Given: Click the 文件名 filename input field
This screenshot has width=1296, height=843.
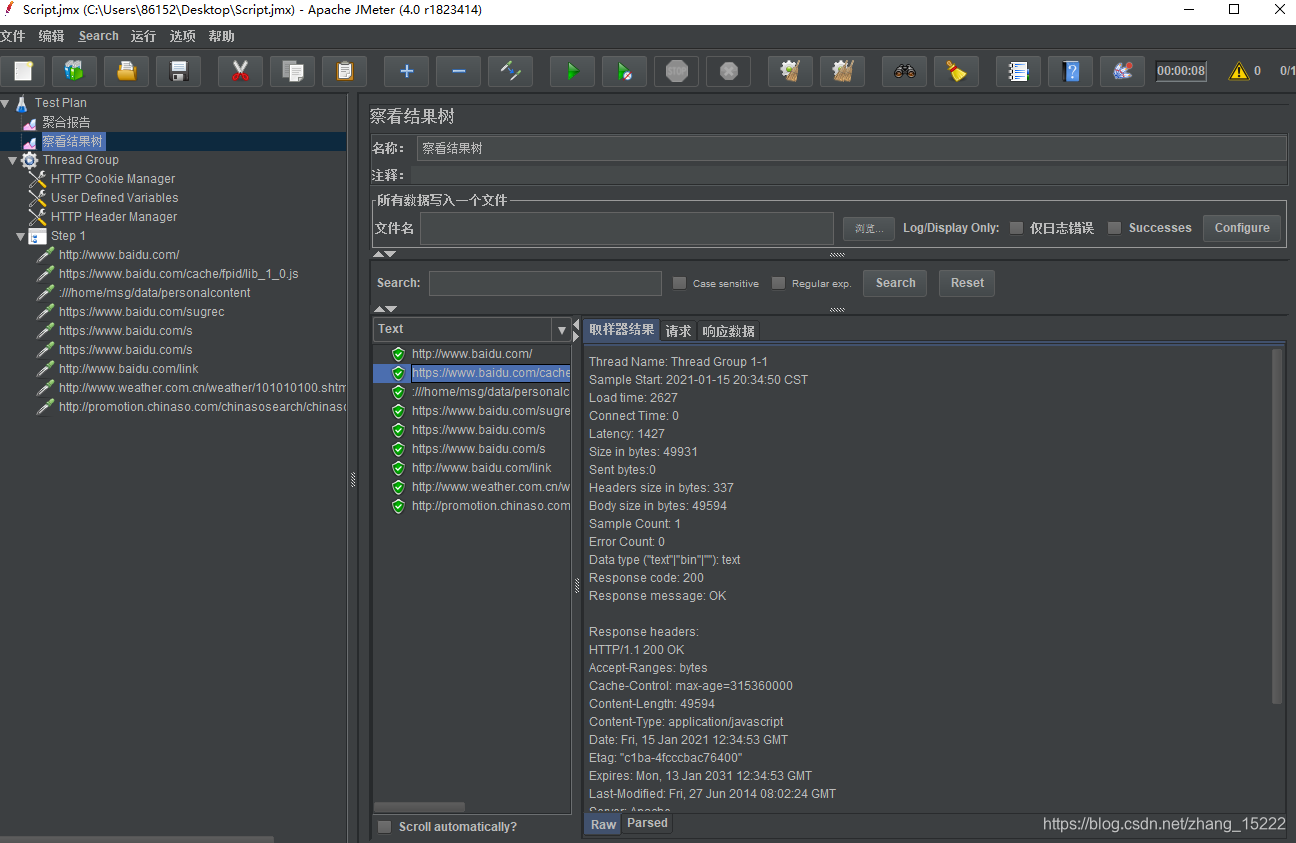Looking at the screenshot, I should pyautogui.click(x=627, y=229).
